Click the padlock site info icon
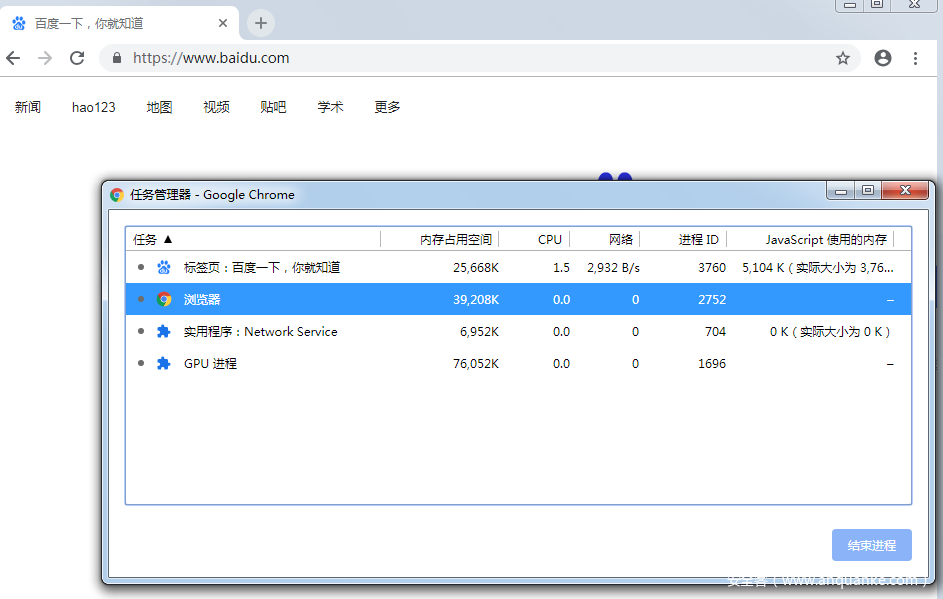 click(x=117, y=58)
